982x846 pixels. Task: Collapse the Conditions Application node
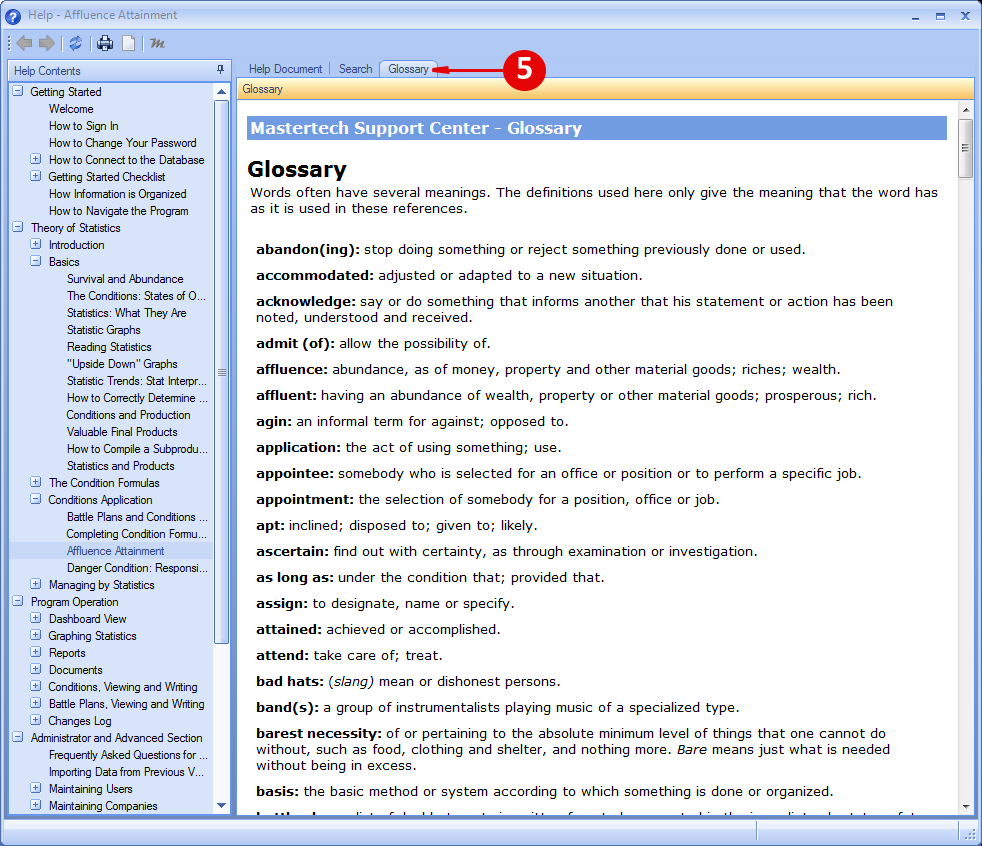(x=36, y=498)
